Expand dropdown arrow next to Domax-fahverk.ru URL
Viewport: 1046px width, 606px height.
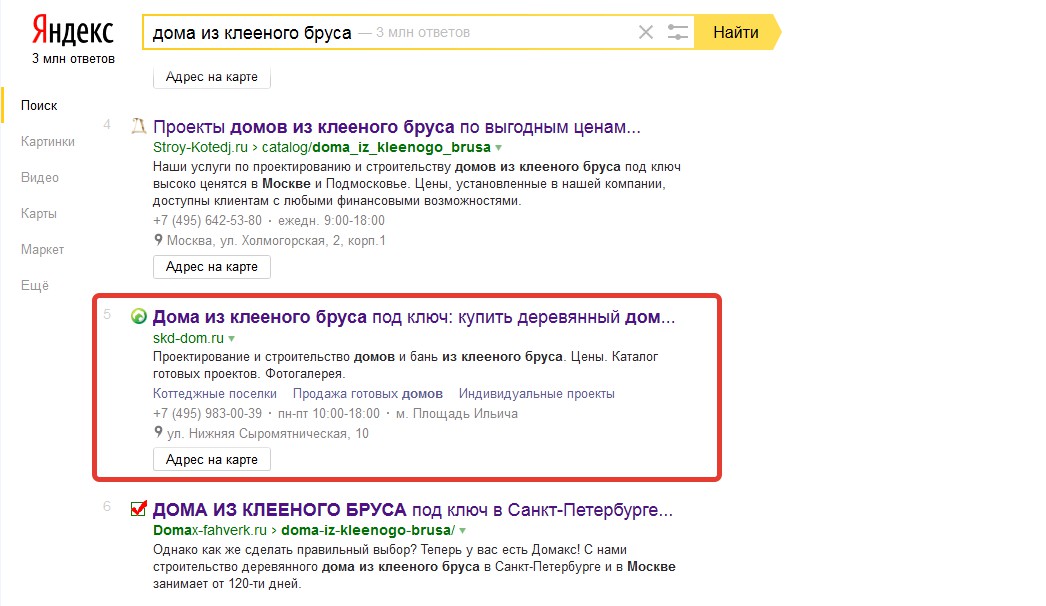(x=462, y=531)
